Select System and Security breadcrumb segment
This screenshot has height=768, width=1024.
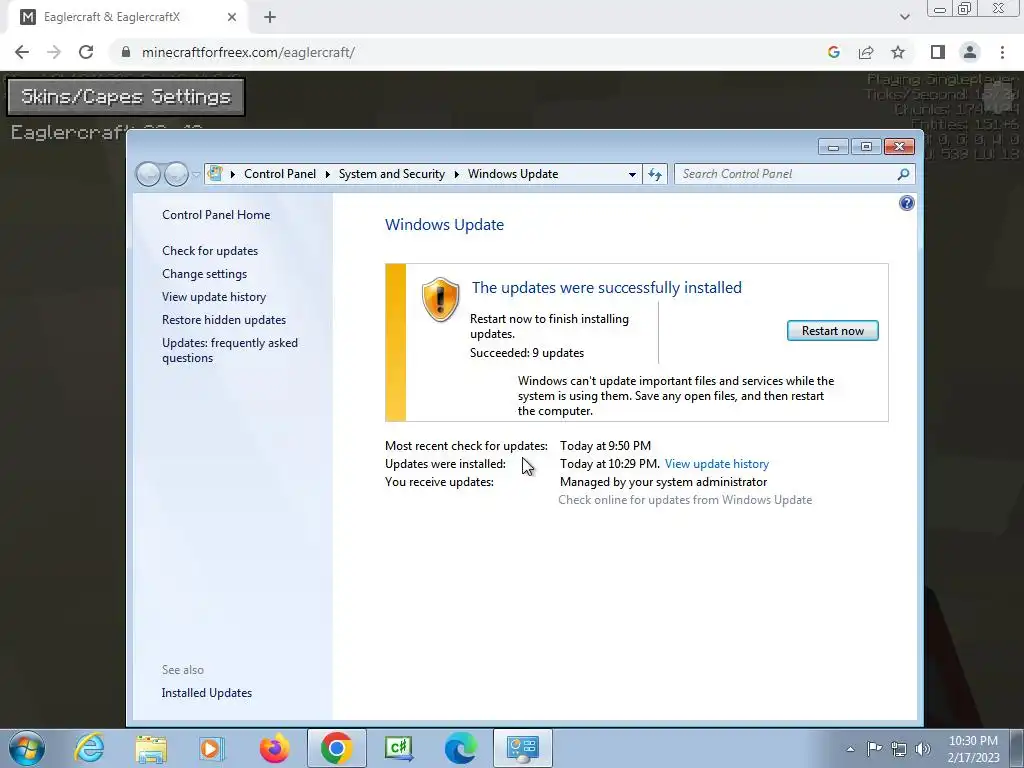tap(391, 174)
